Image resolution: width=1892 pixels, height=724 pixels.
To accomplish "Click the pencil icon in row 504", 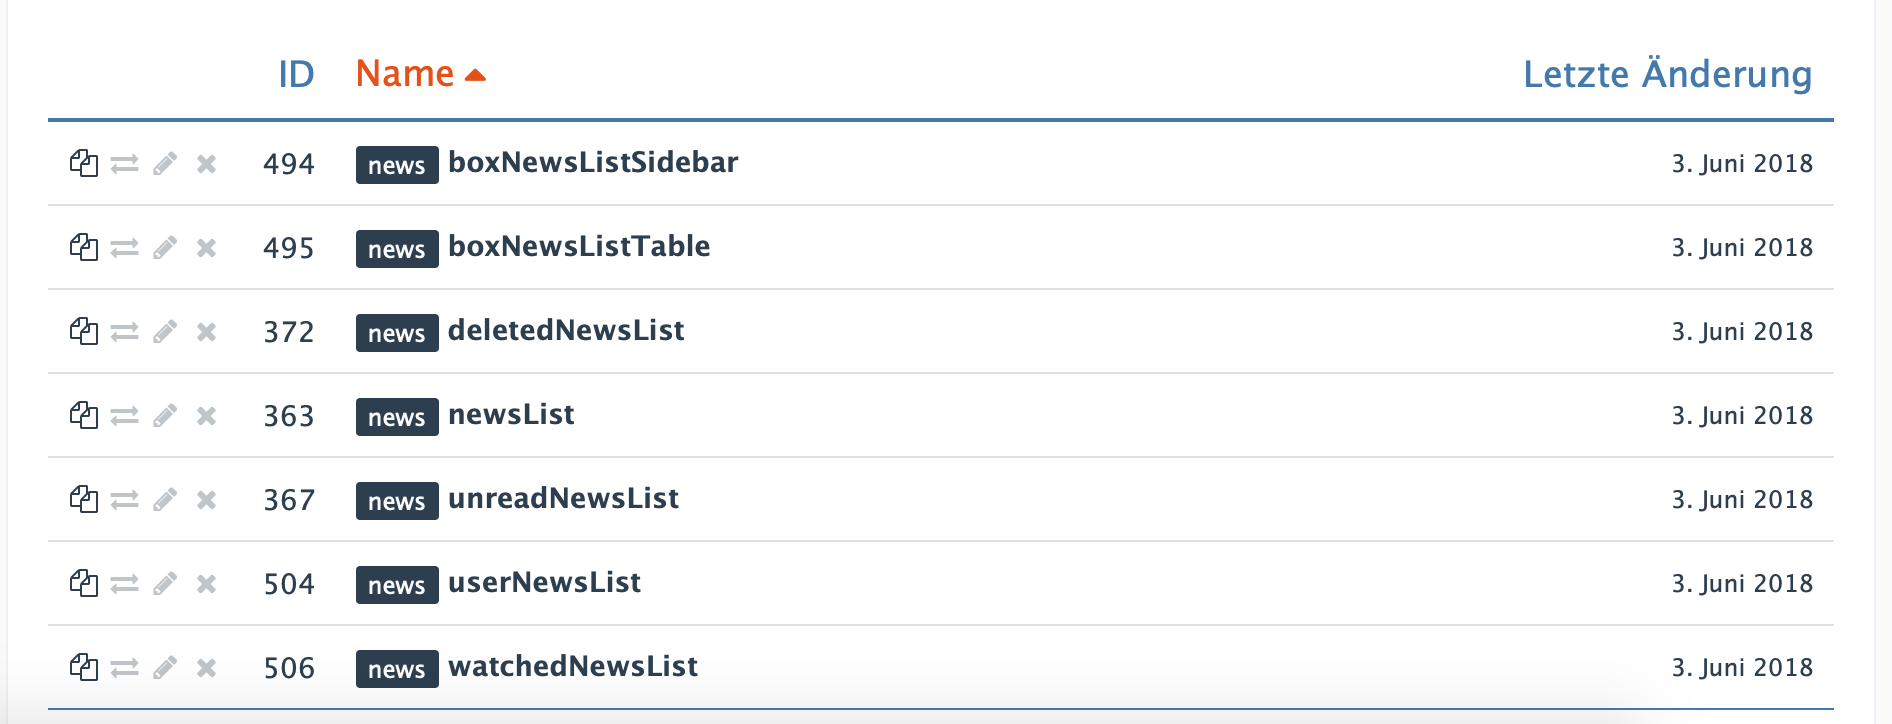I will [x=165, y=583].
